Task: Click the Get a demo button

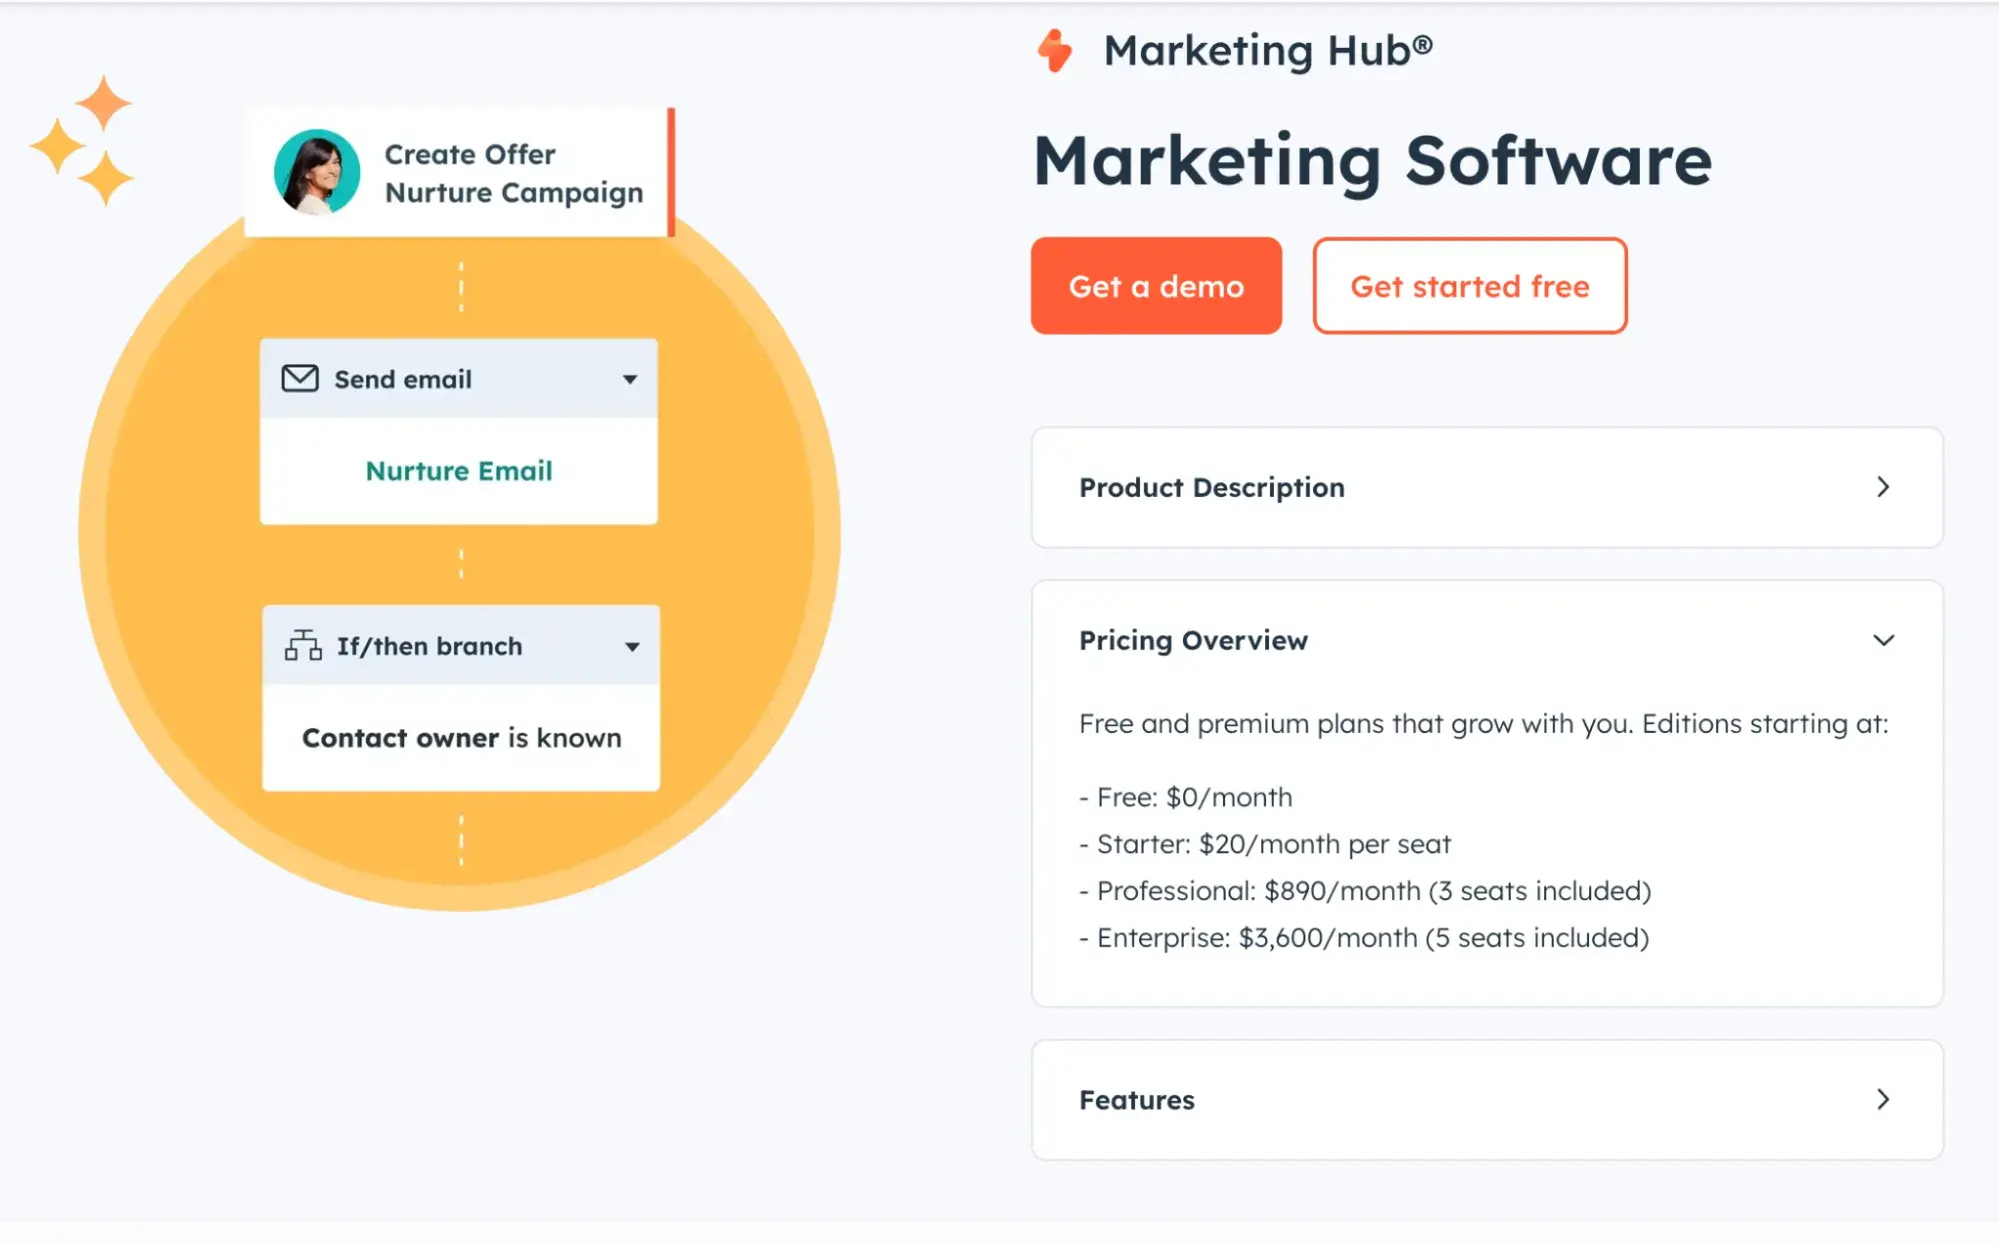Action: click(1156, 285)
